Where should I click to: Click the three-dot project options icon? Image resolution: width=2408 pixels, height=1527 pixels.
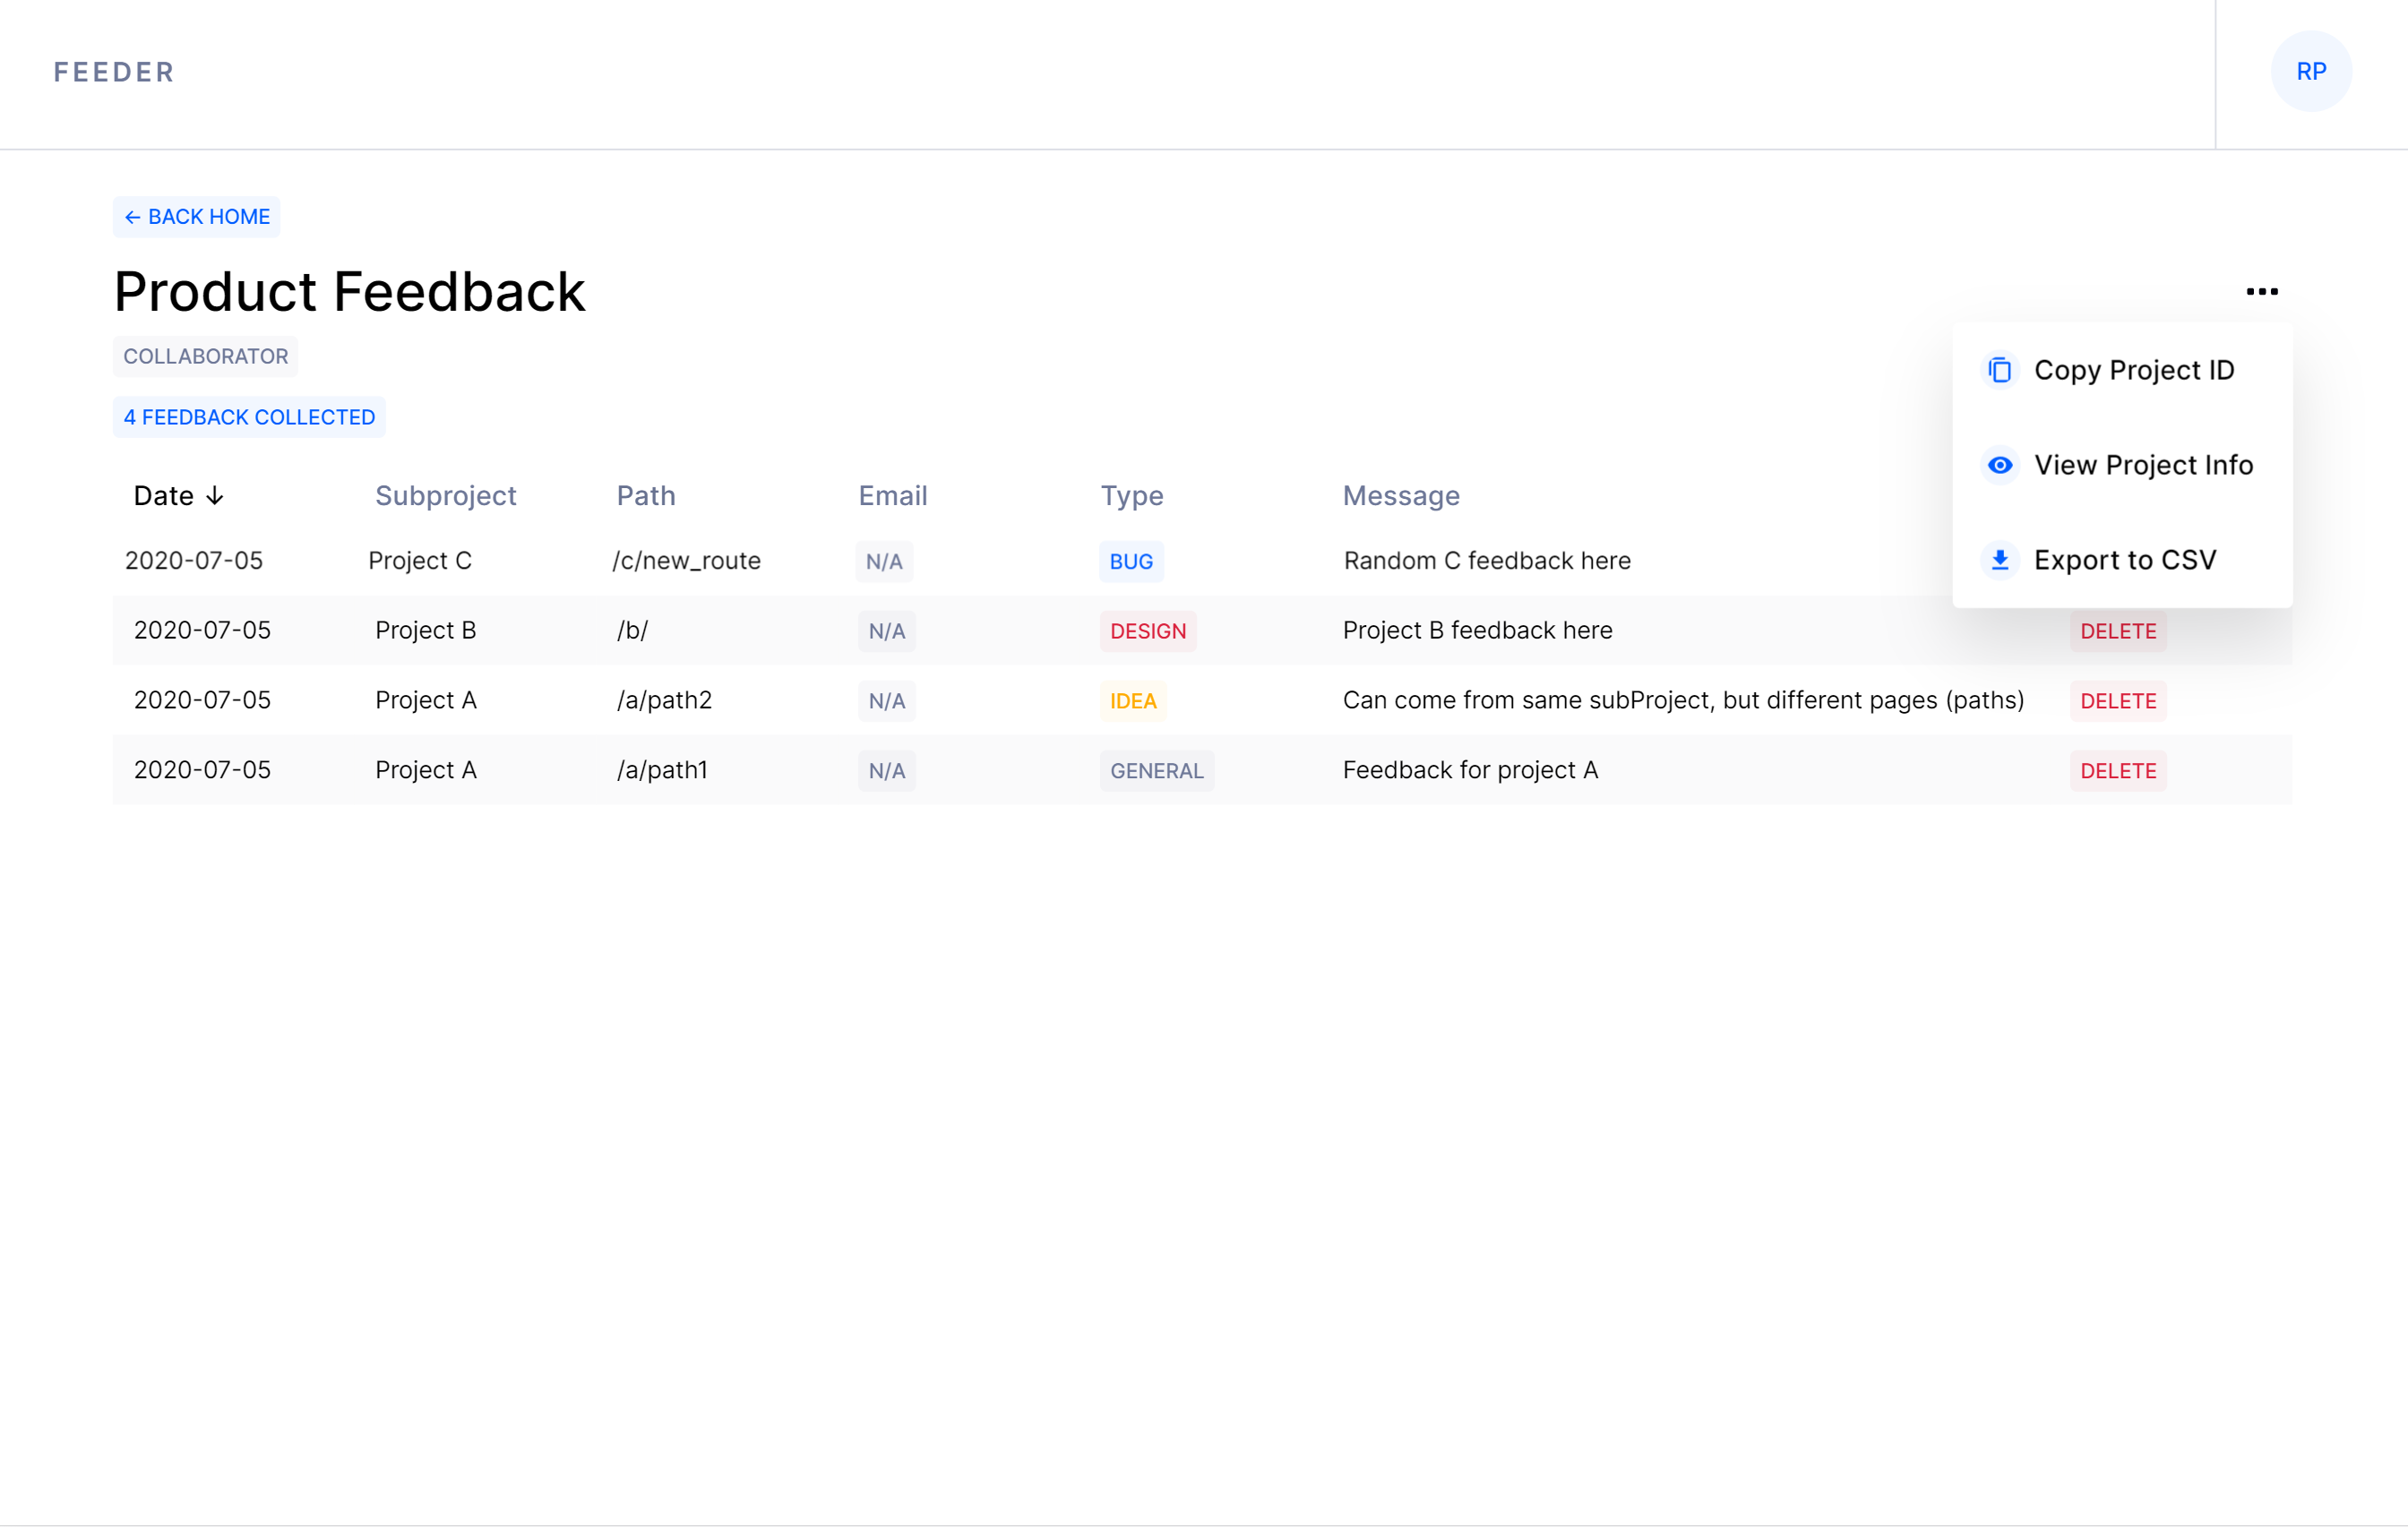pyautogui.click(x=2261, y=292)
